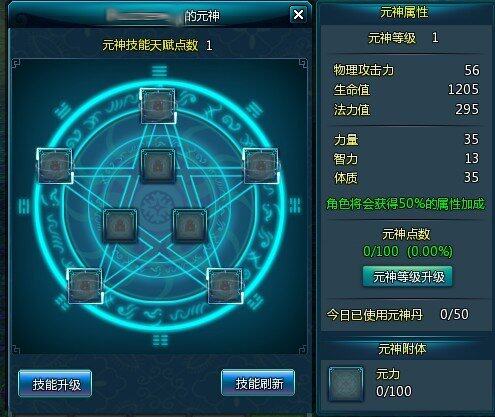Viewport: 495px width, 417px height.
Task: Select the inner lower-right skill slot
Action: click(x=190, y=226)
